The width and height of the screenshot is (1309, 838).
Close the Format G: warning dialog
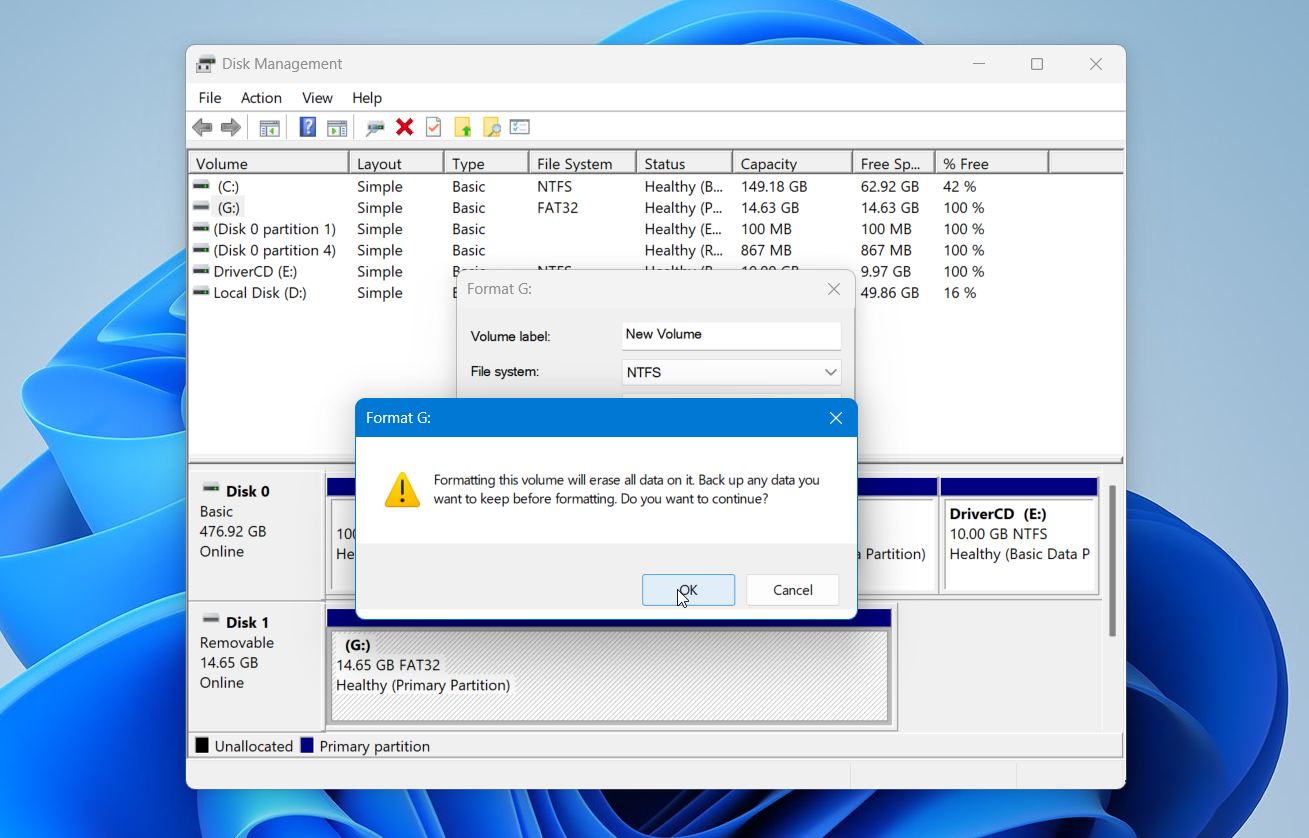[836, 418]
